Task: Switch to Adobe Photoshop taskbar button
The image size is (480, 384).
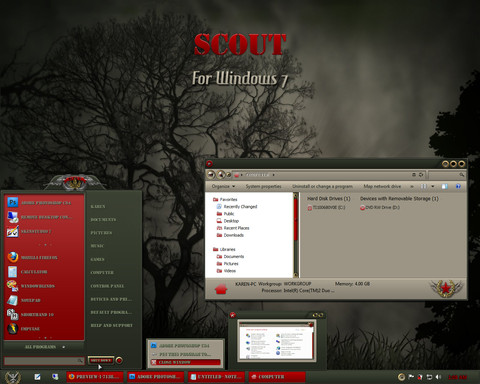Action: [156, 377]
